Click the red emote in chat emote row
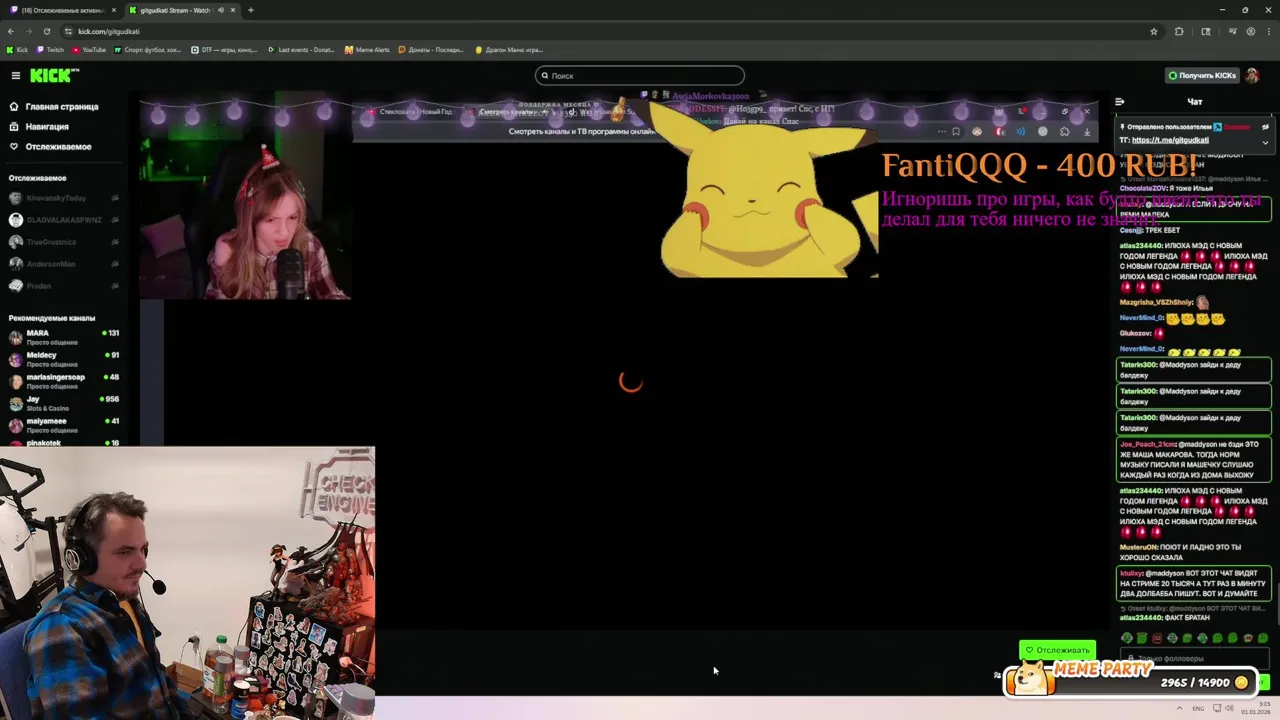1280x720 pixels. coord(1157,638)
